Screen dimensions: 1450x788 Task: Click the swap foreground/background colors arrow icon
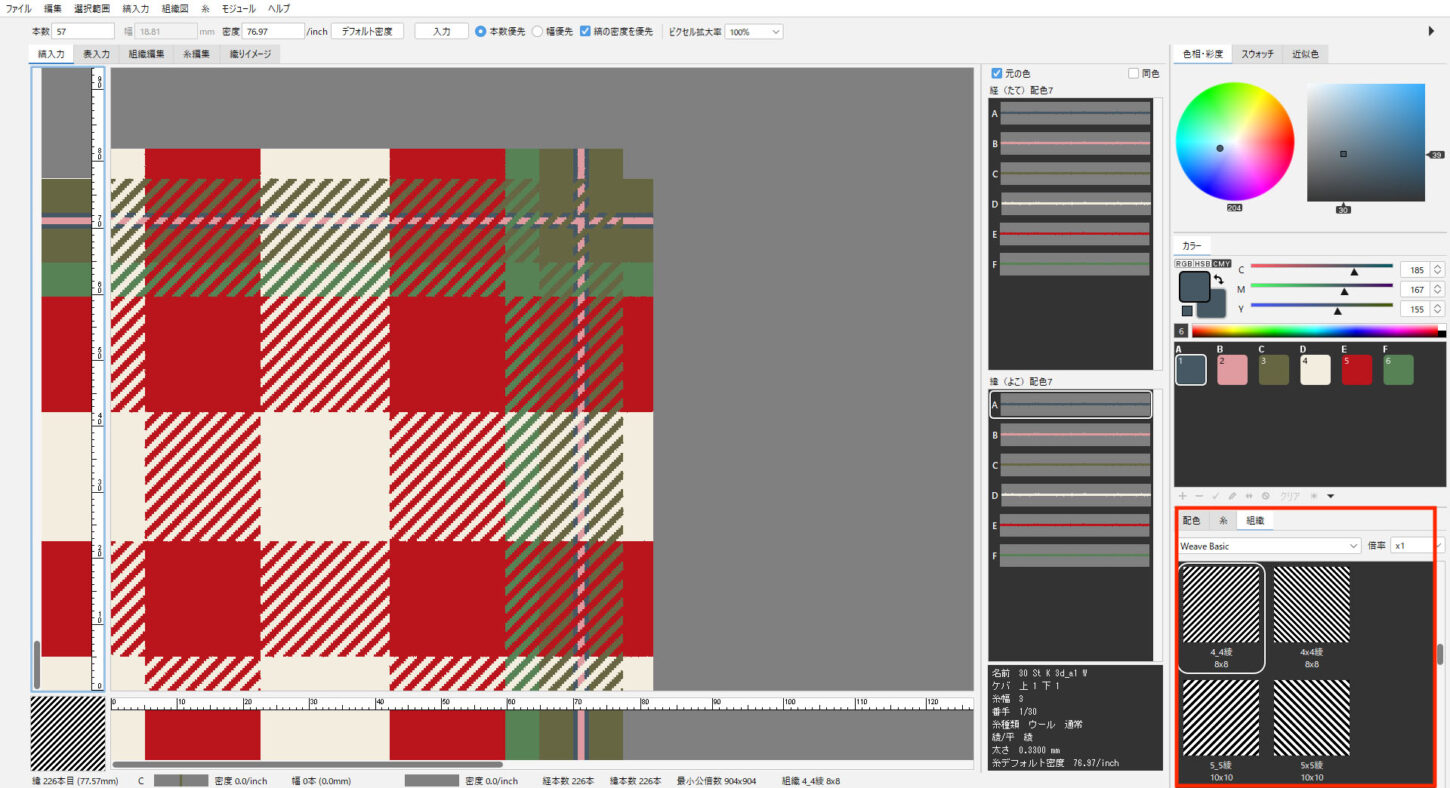click(1219, 280)
